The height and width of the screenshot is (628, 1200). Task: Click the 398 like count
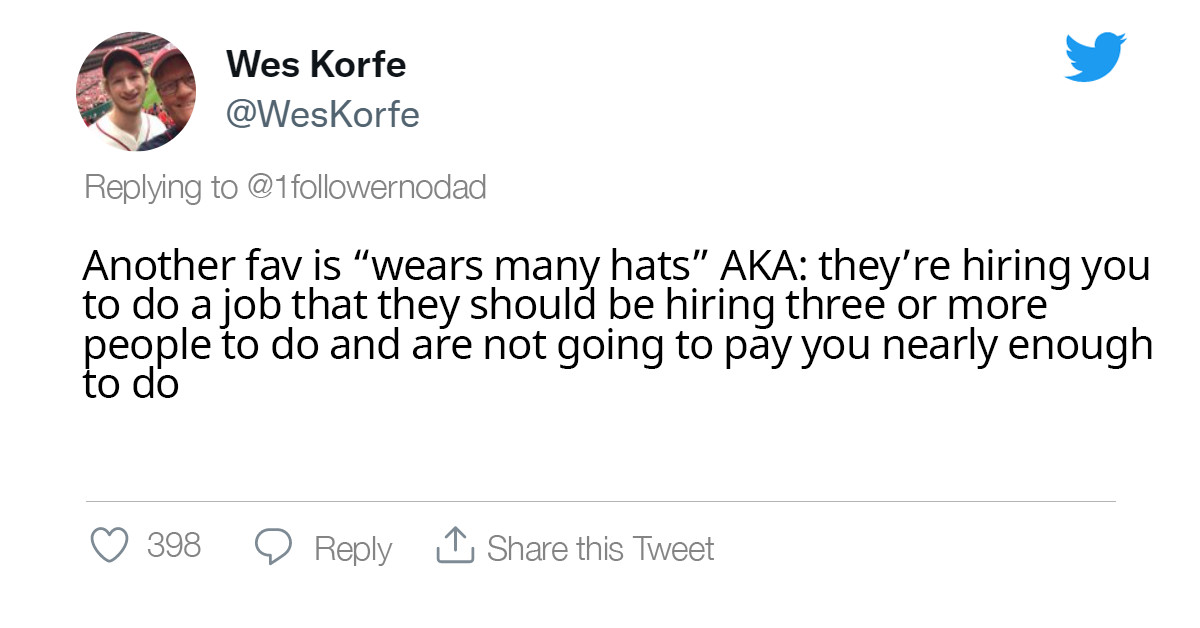(176, 546)
